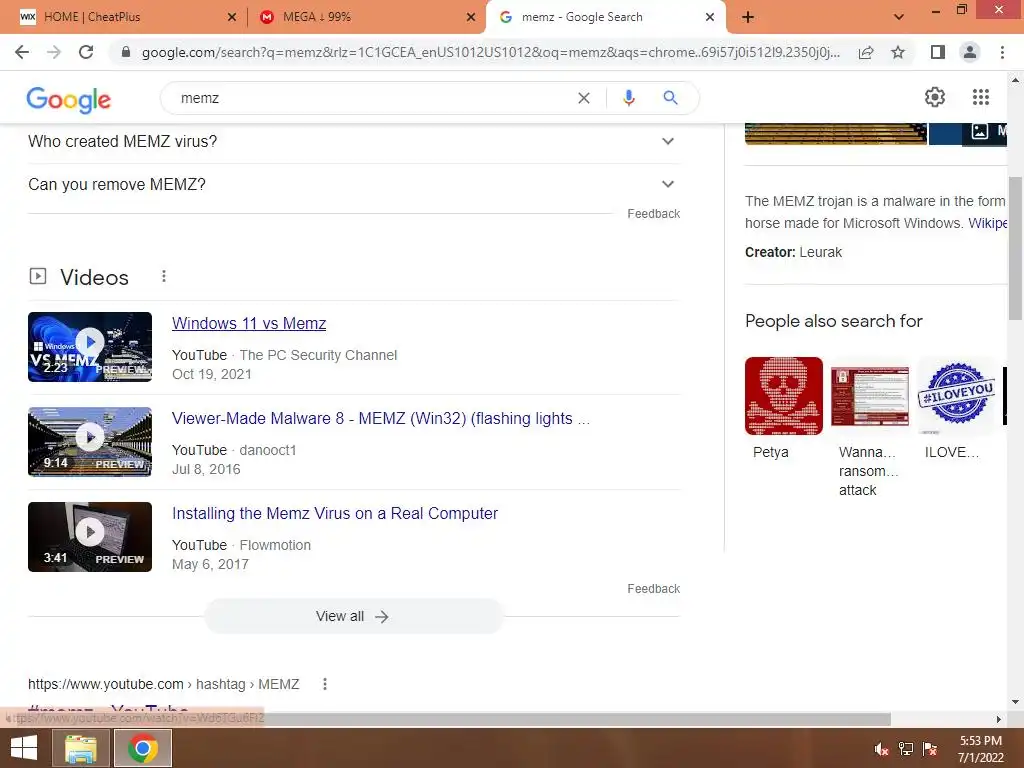Image resolution: width=1024 pixels, height=768 pixels.
Task: Open File Explorer from taskbar
Action: (x=80, y=748)
